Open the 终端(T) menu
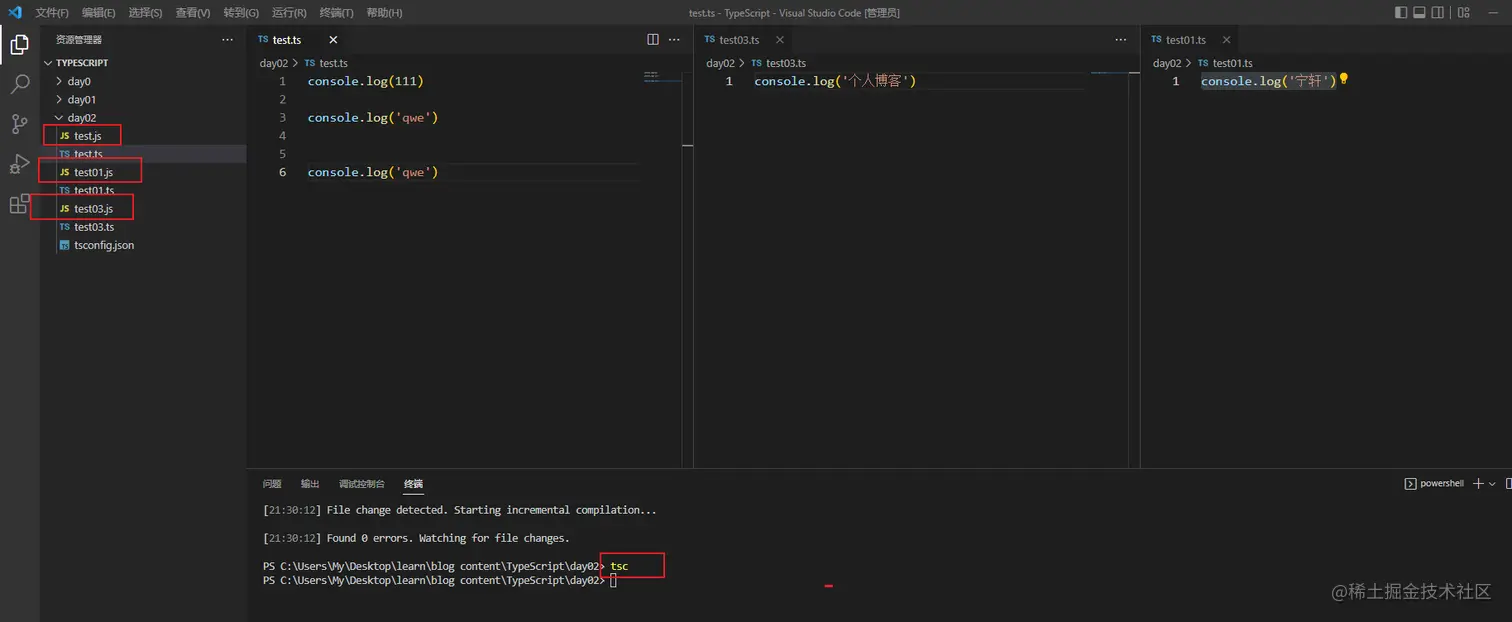The image size is (1512, 622). (336, 12)
